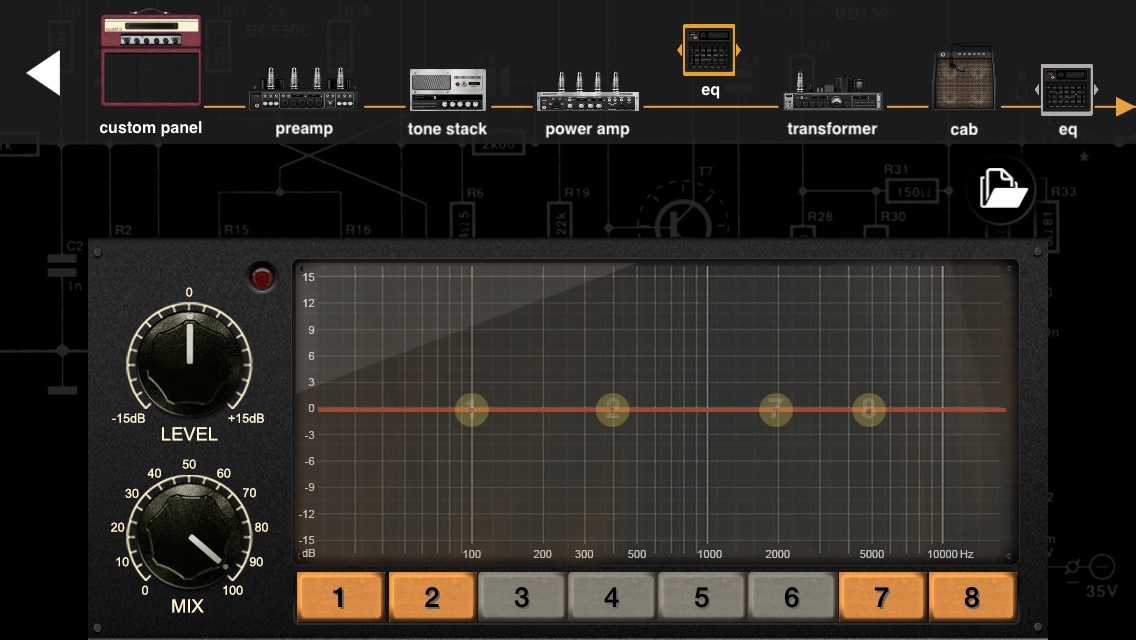Click the LEVEL knob
Image resolution: width=1136 pixels, height=640 pixels.
pyautogui.click(x=189, y=358)
